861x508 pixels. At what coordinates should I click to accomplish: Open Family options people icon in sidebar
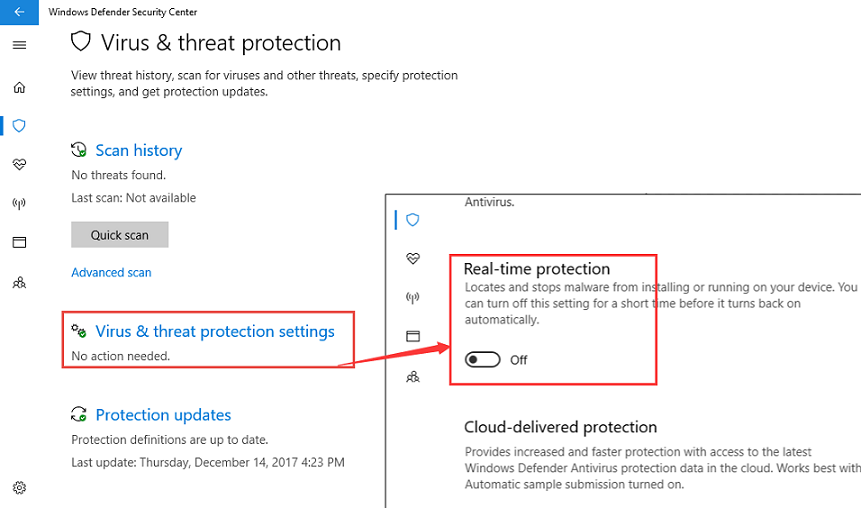[19, 283]
